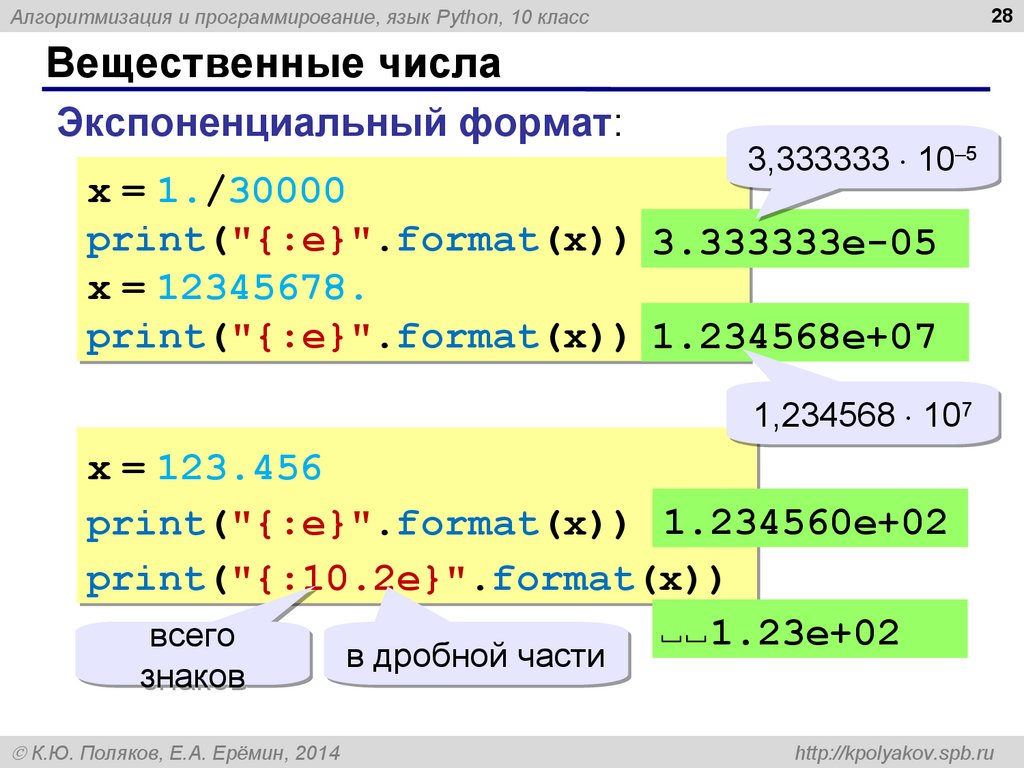
Task: Click the print line below "x = 1./30000"
Action: point(357,240)
